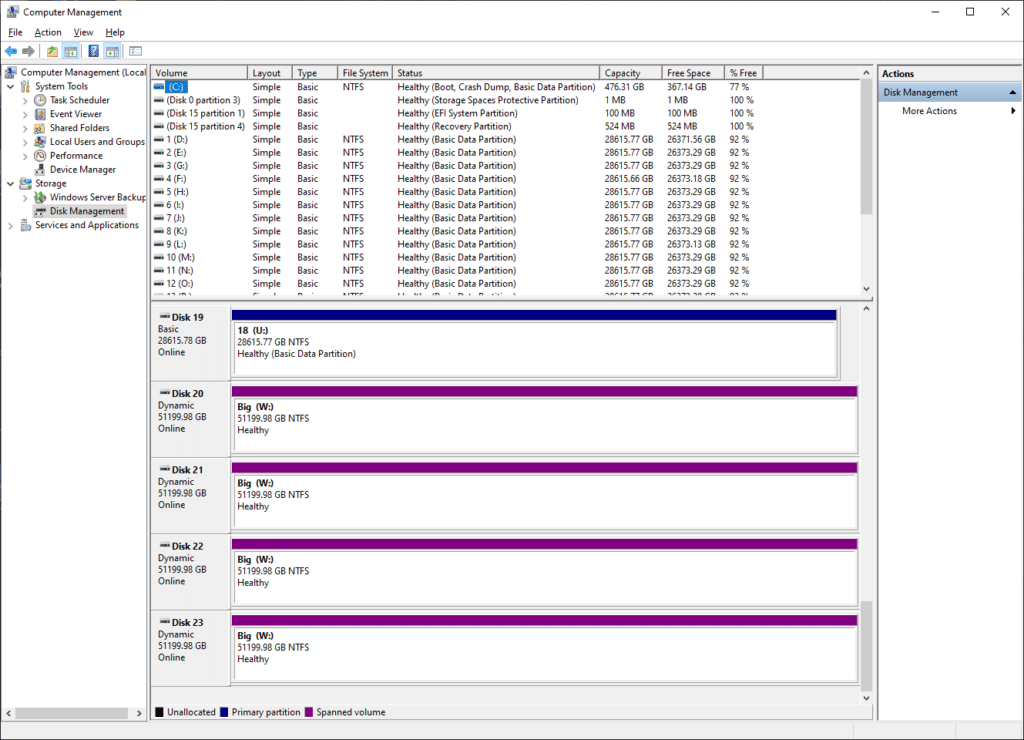Collapse the Storage tree node
Image resolution: width=1024 pixels, height=740 pixels.
[10, 184]
